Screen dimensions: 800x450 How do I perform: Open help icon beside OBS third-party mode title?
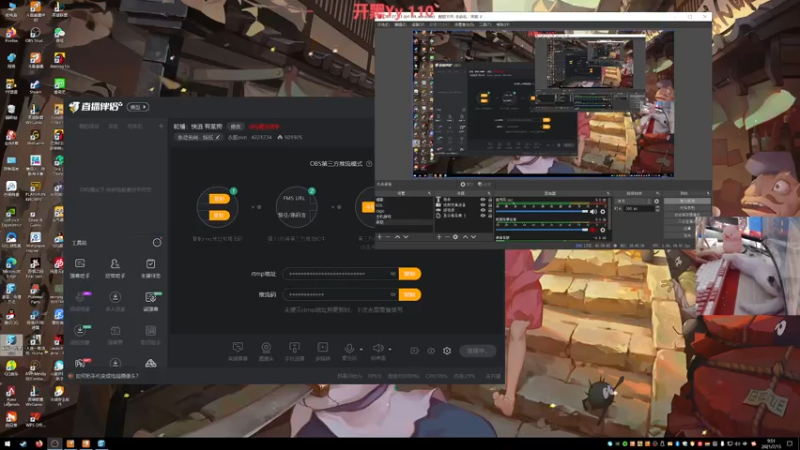coord(369,164)
